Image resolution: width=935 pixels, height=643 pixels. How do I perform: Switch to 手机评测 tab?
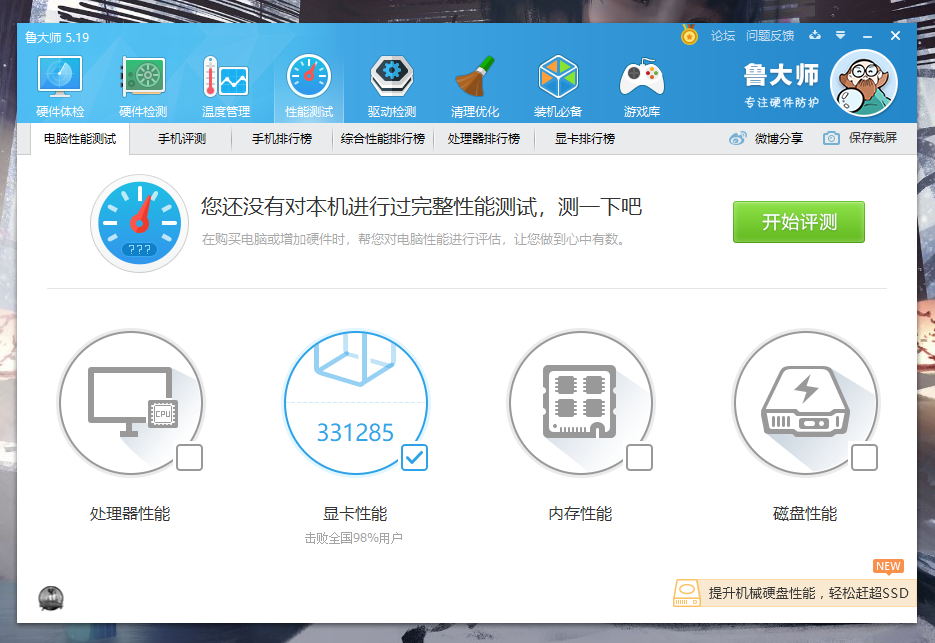[x=182, y=139]
